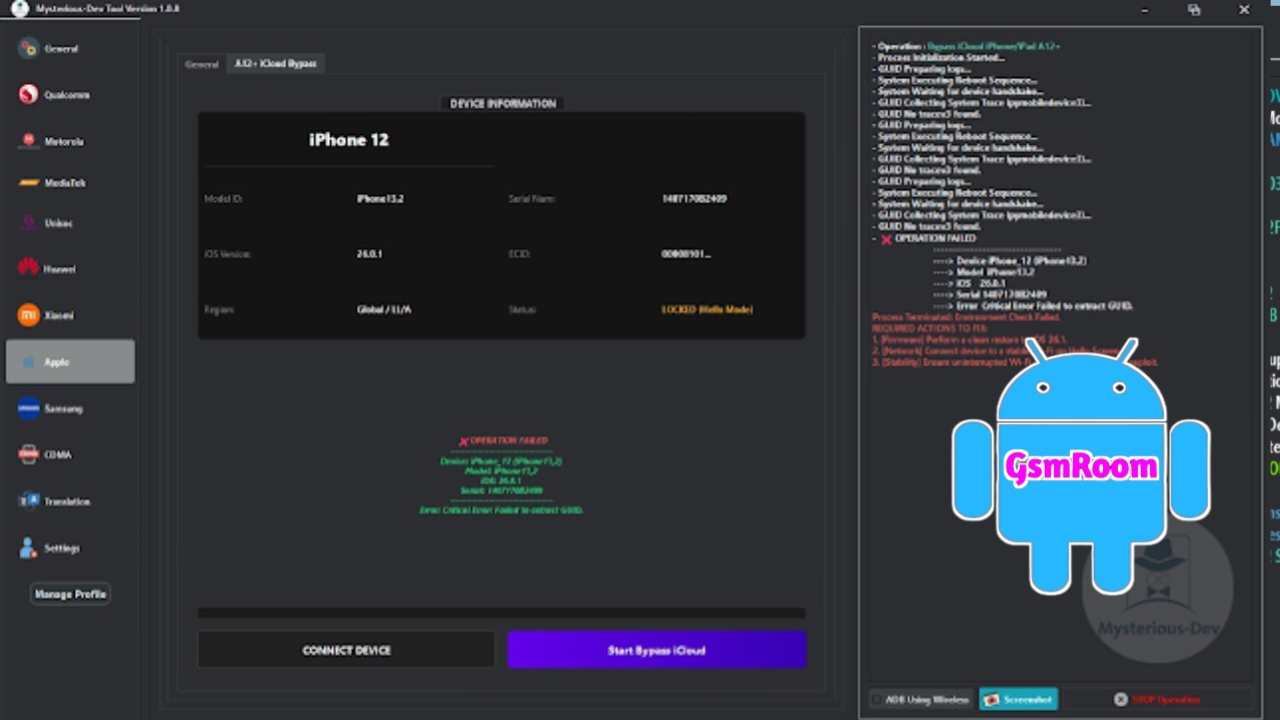Select the Motorola sidebar icon

click(28, 141)
